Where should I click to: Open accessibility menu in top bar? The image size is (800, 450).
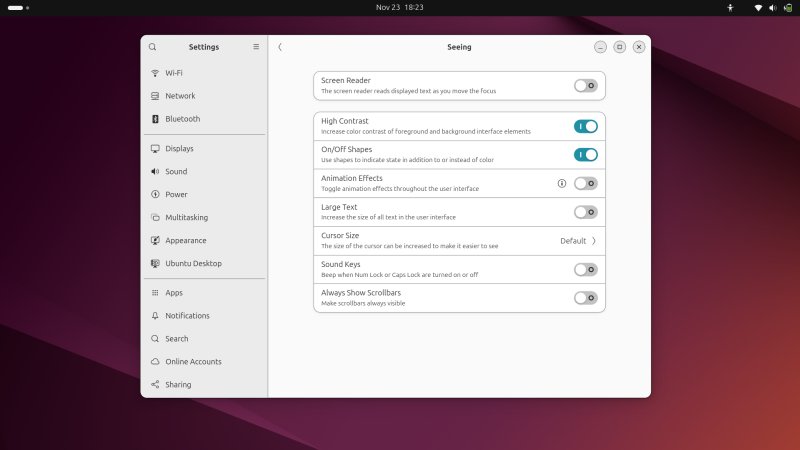click(x=730, y=8)
